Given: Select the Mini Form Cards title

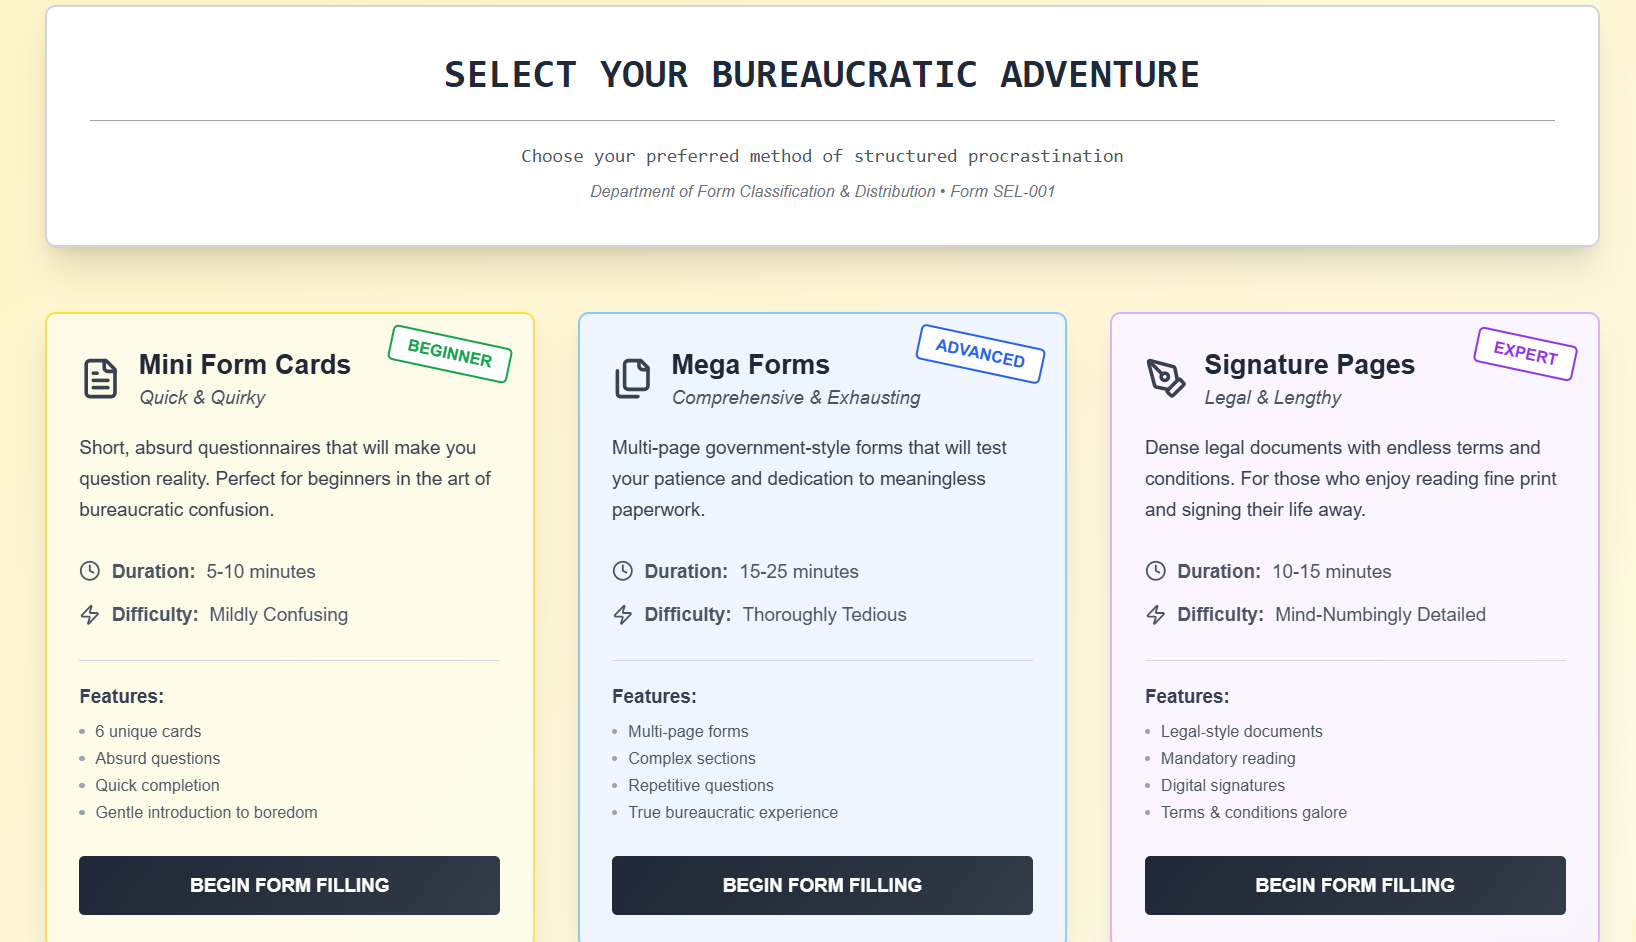Looking at the screenshot, I should (245, 365).
